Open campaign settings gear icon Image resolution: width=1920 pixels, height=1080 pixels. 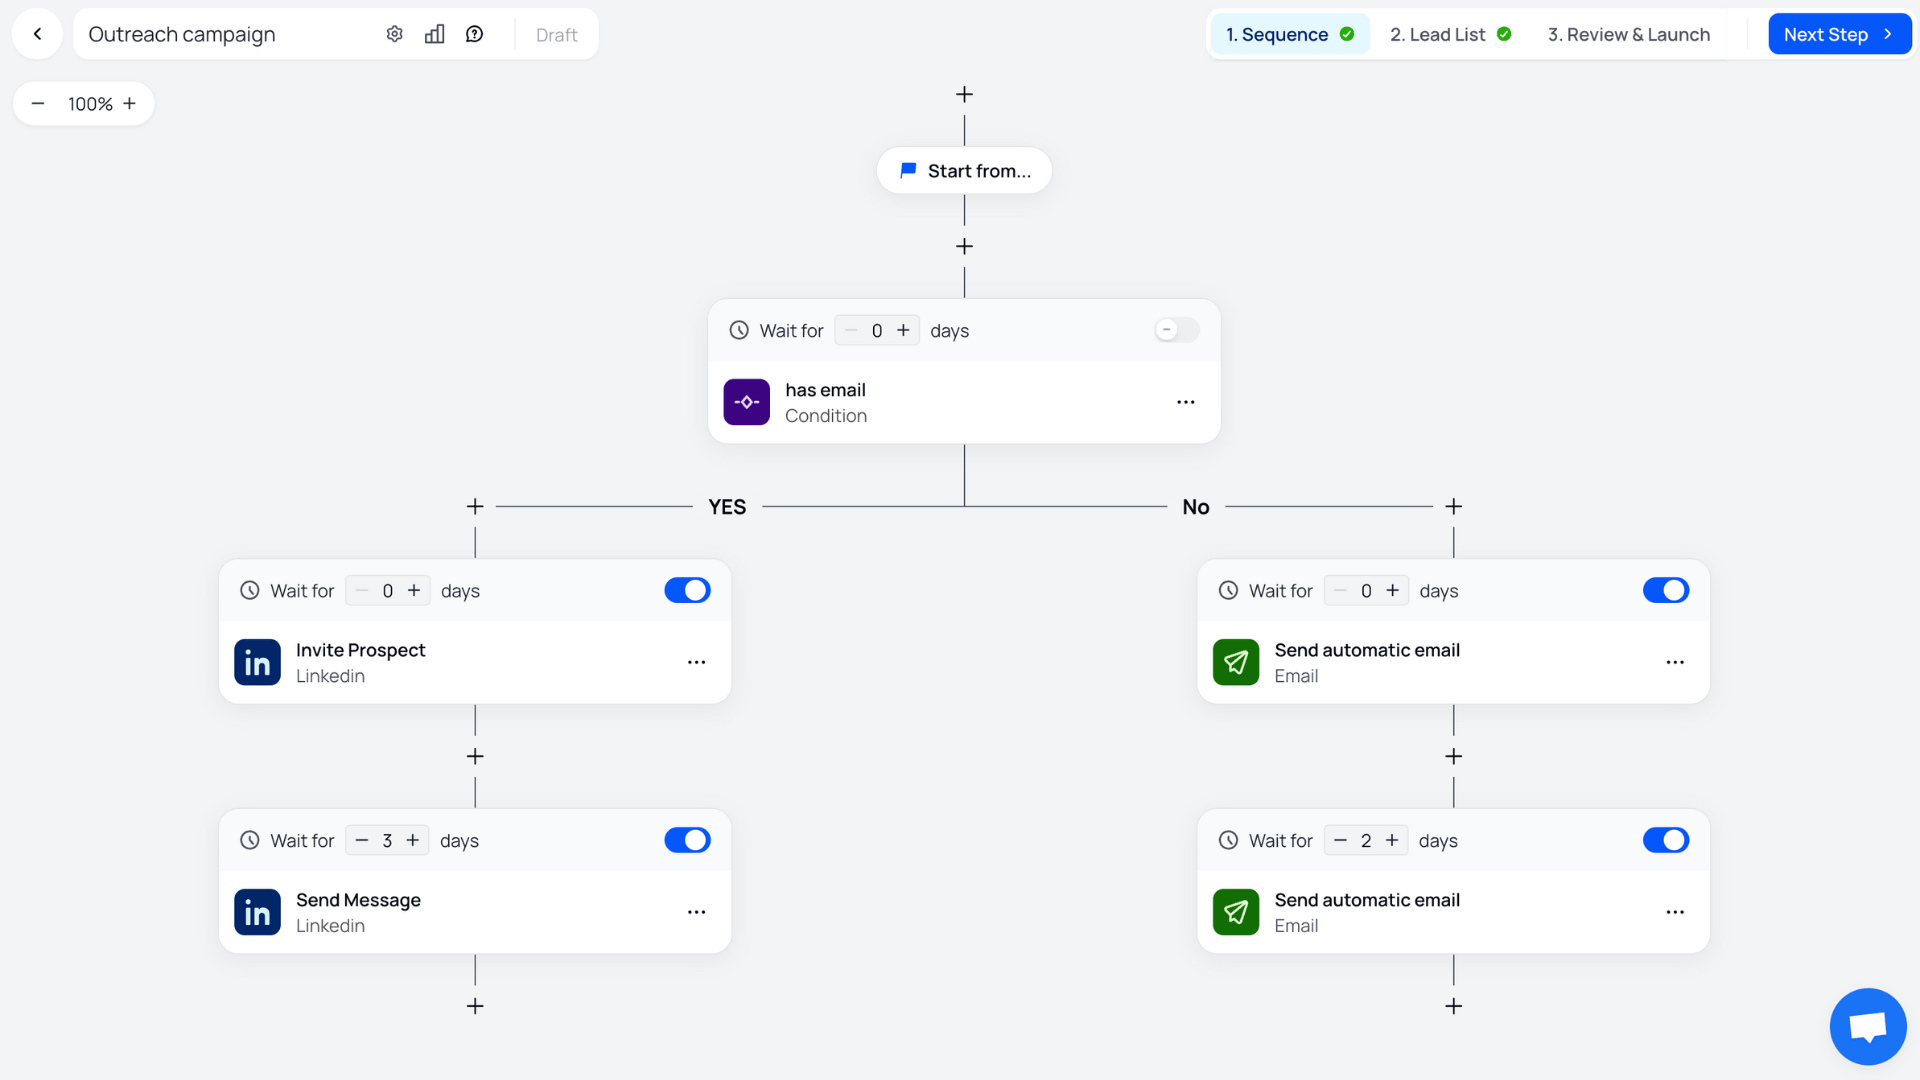394,34
